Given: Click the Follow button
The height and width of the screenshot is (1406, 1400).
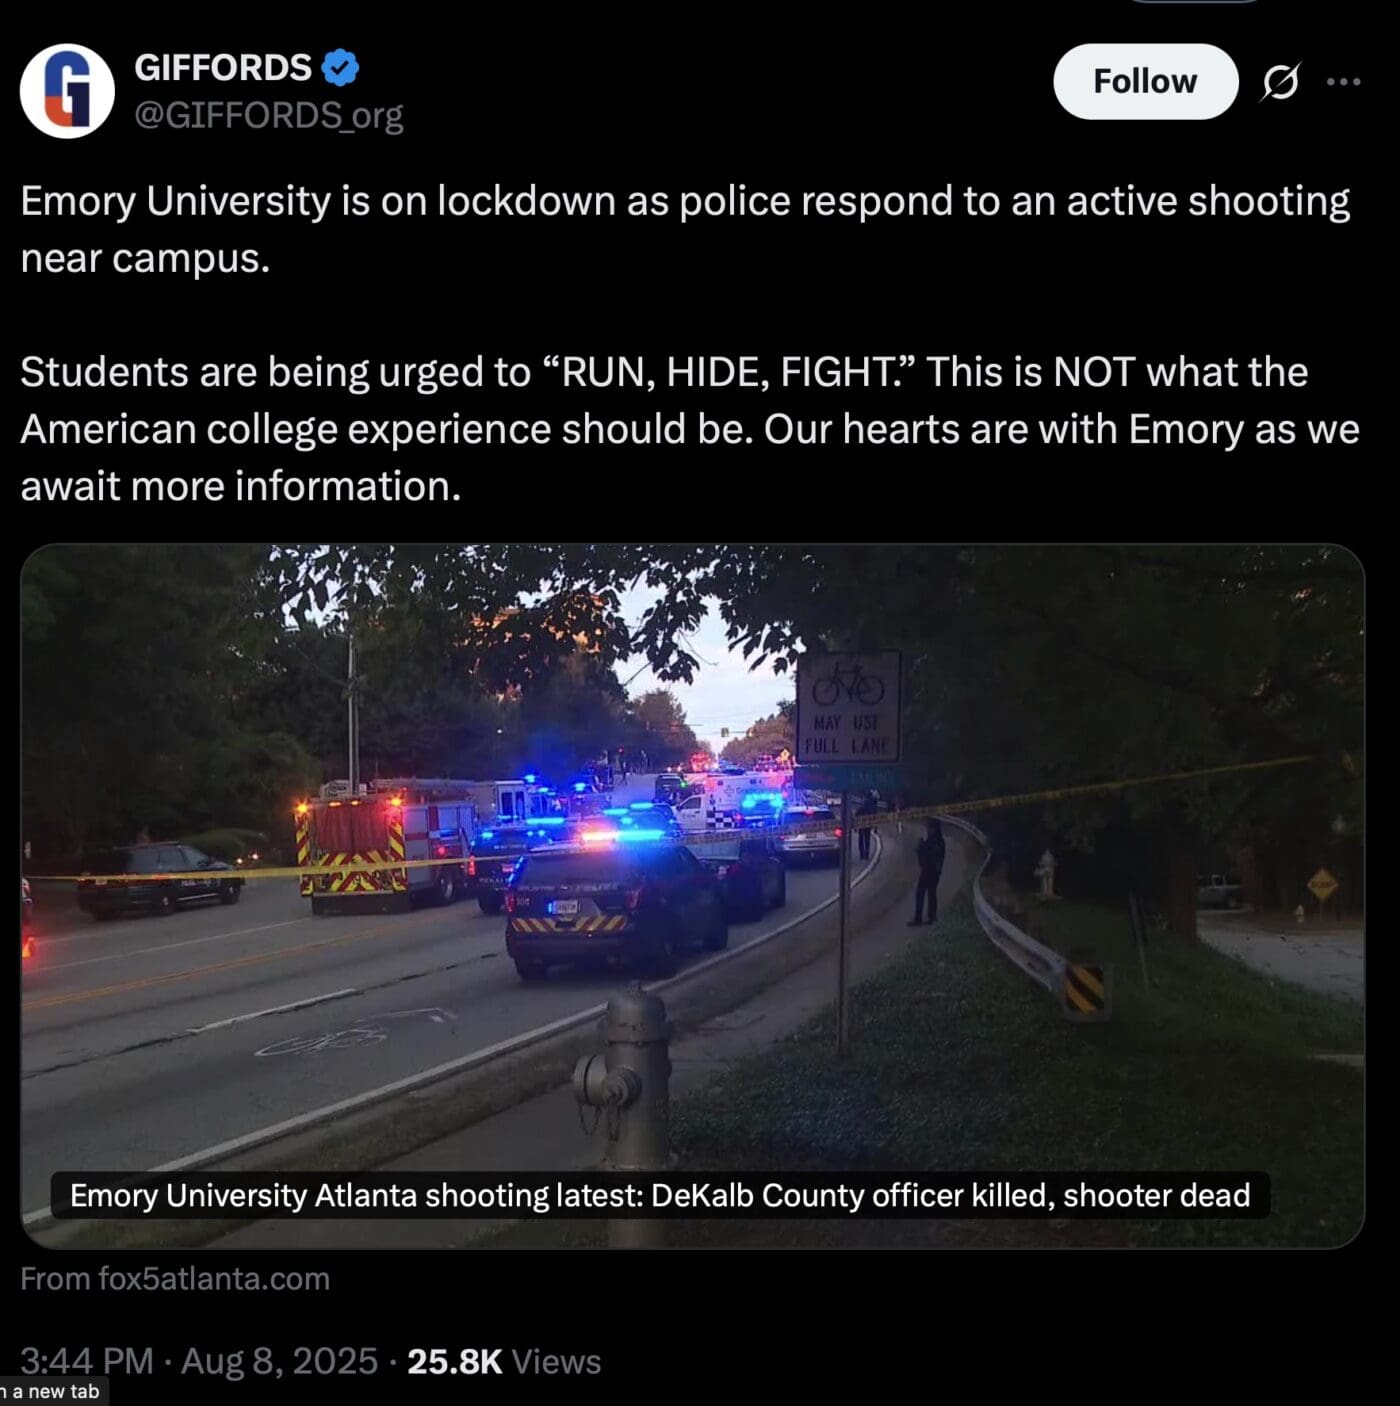Looking at the screenshot, I should tap(1145, 81).
